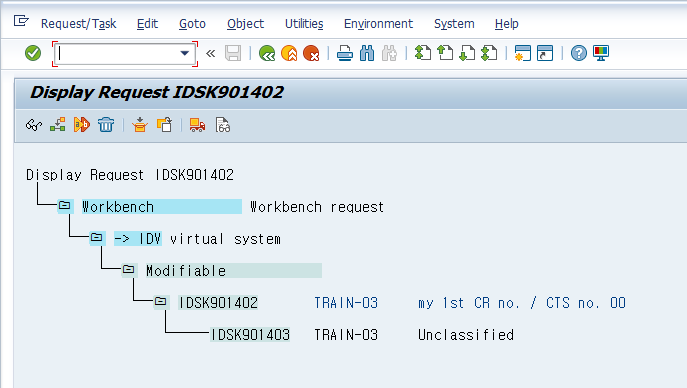Screen dimensions: 687x388
Task: Click the orange rename a-b icon
Action: point(81,125)
